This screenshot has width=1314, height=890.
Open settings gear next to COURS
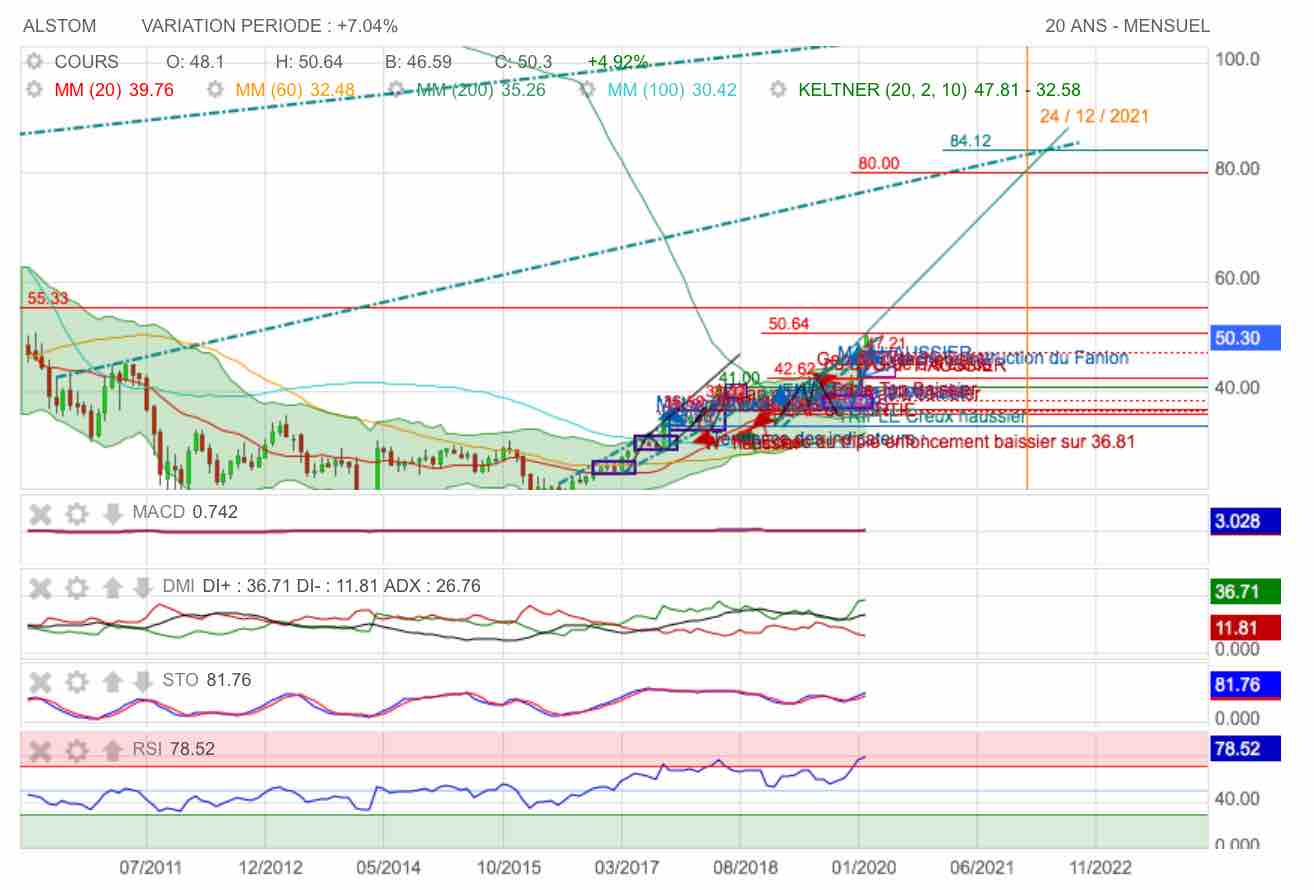click(x=35, y=62)
